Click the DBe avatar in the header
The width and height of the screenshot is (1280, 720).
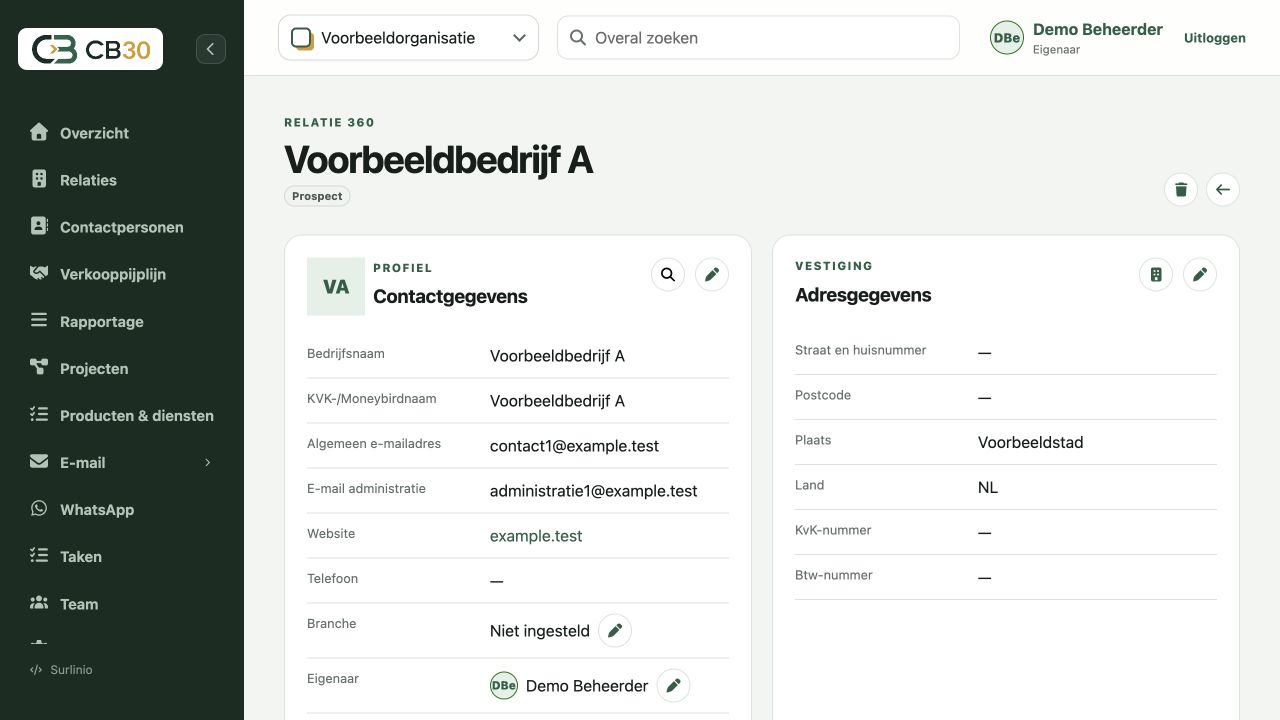coord(1007,38)
